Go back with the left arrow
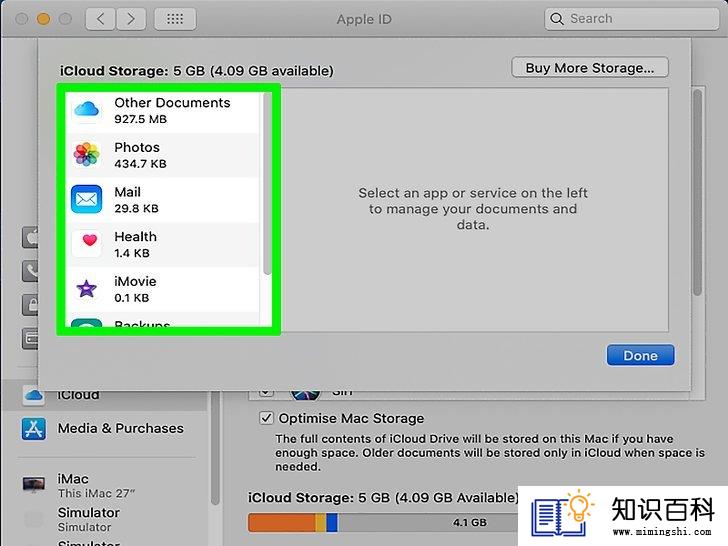 pos(100,19)
